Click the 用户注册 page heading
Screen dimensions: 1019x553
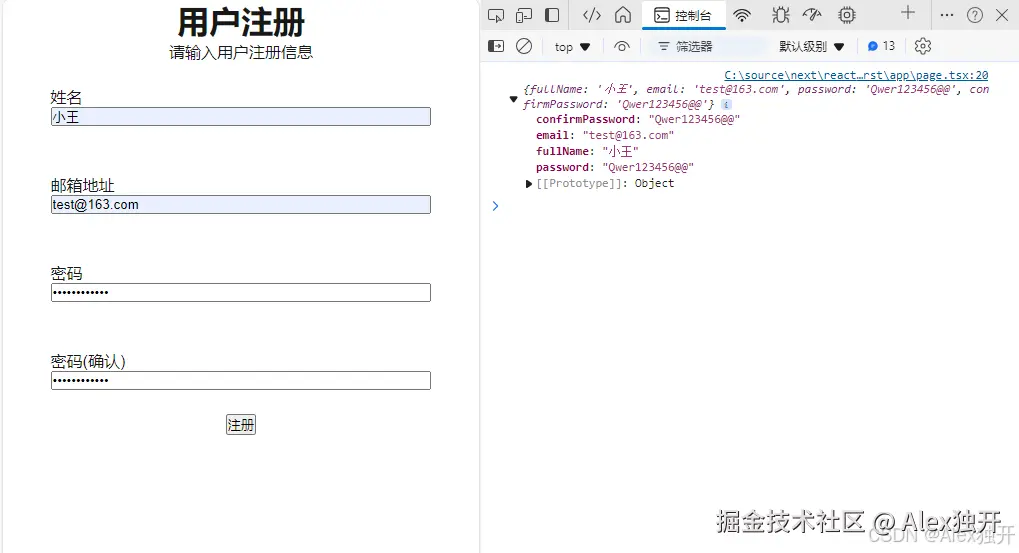coord(241,22)
